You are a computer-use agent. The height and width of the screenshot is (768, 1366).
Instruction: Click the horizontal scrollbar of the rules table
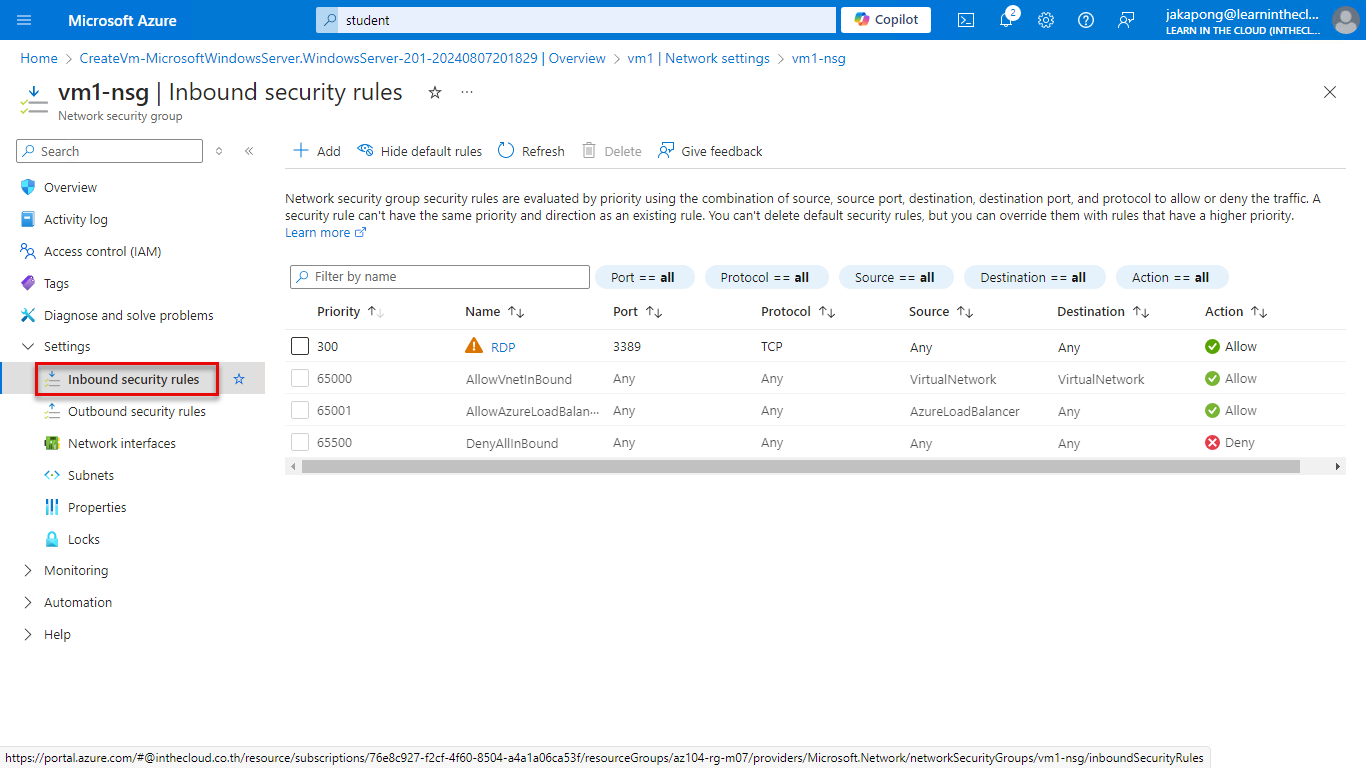click(800, 467)
